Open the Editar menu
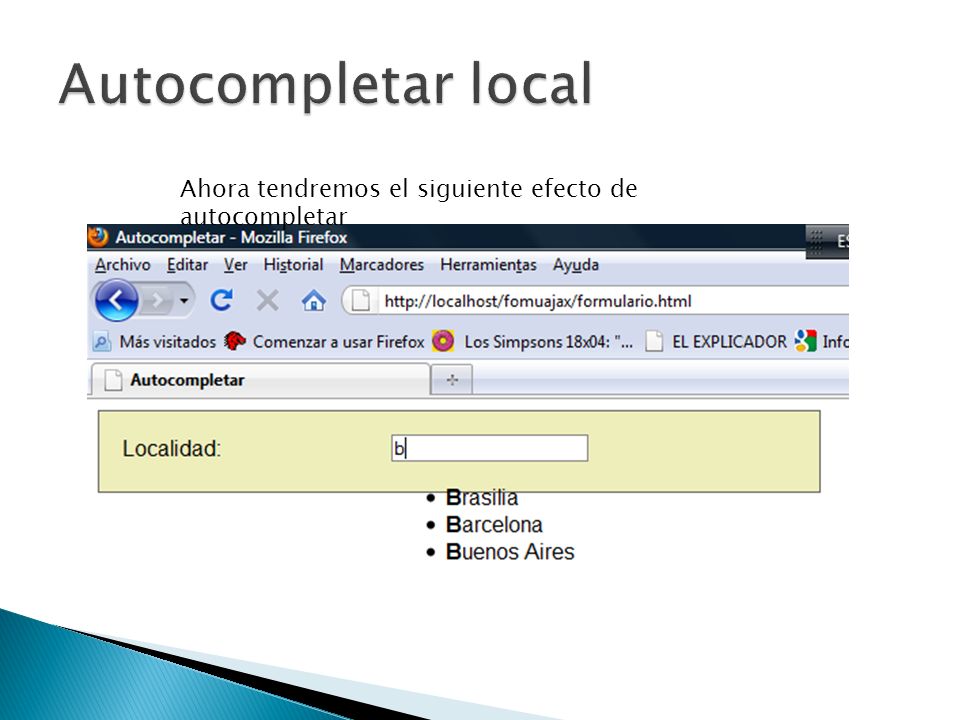The height and width of the screenshot is (720, 960). (x=187, y=265)
